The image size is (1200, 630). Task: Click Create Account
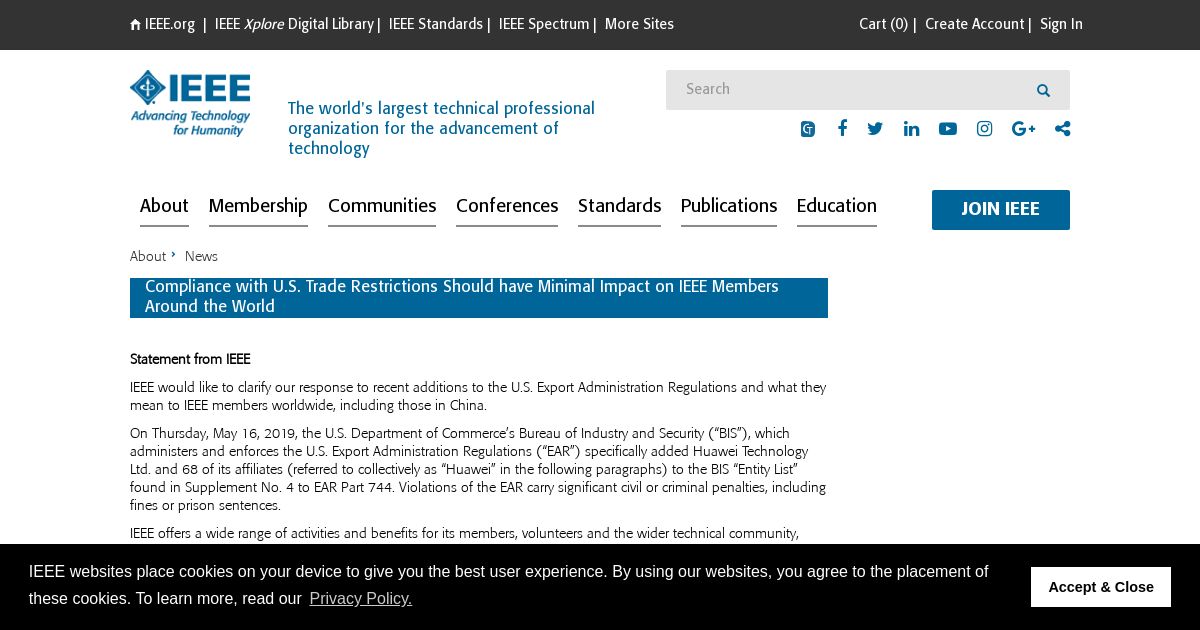(x=975, y=25)
